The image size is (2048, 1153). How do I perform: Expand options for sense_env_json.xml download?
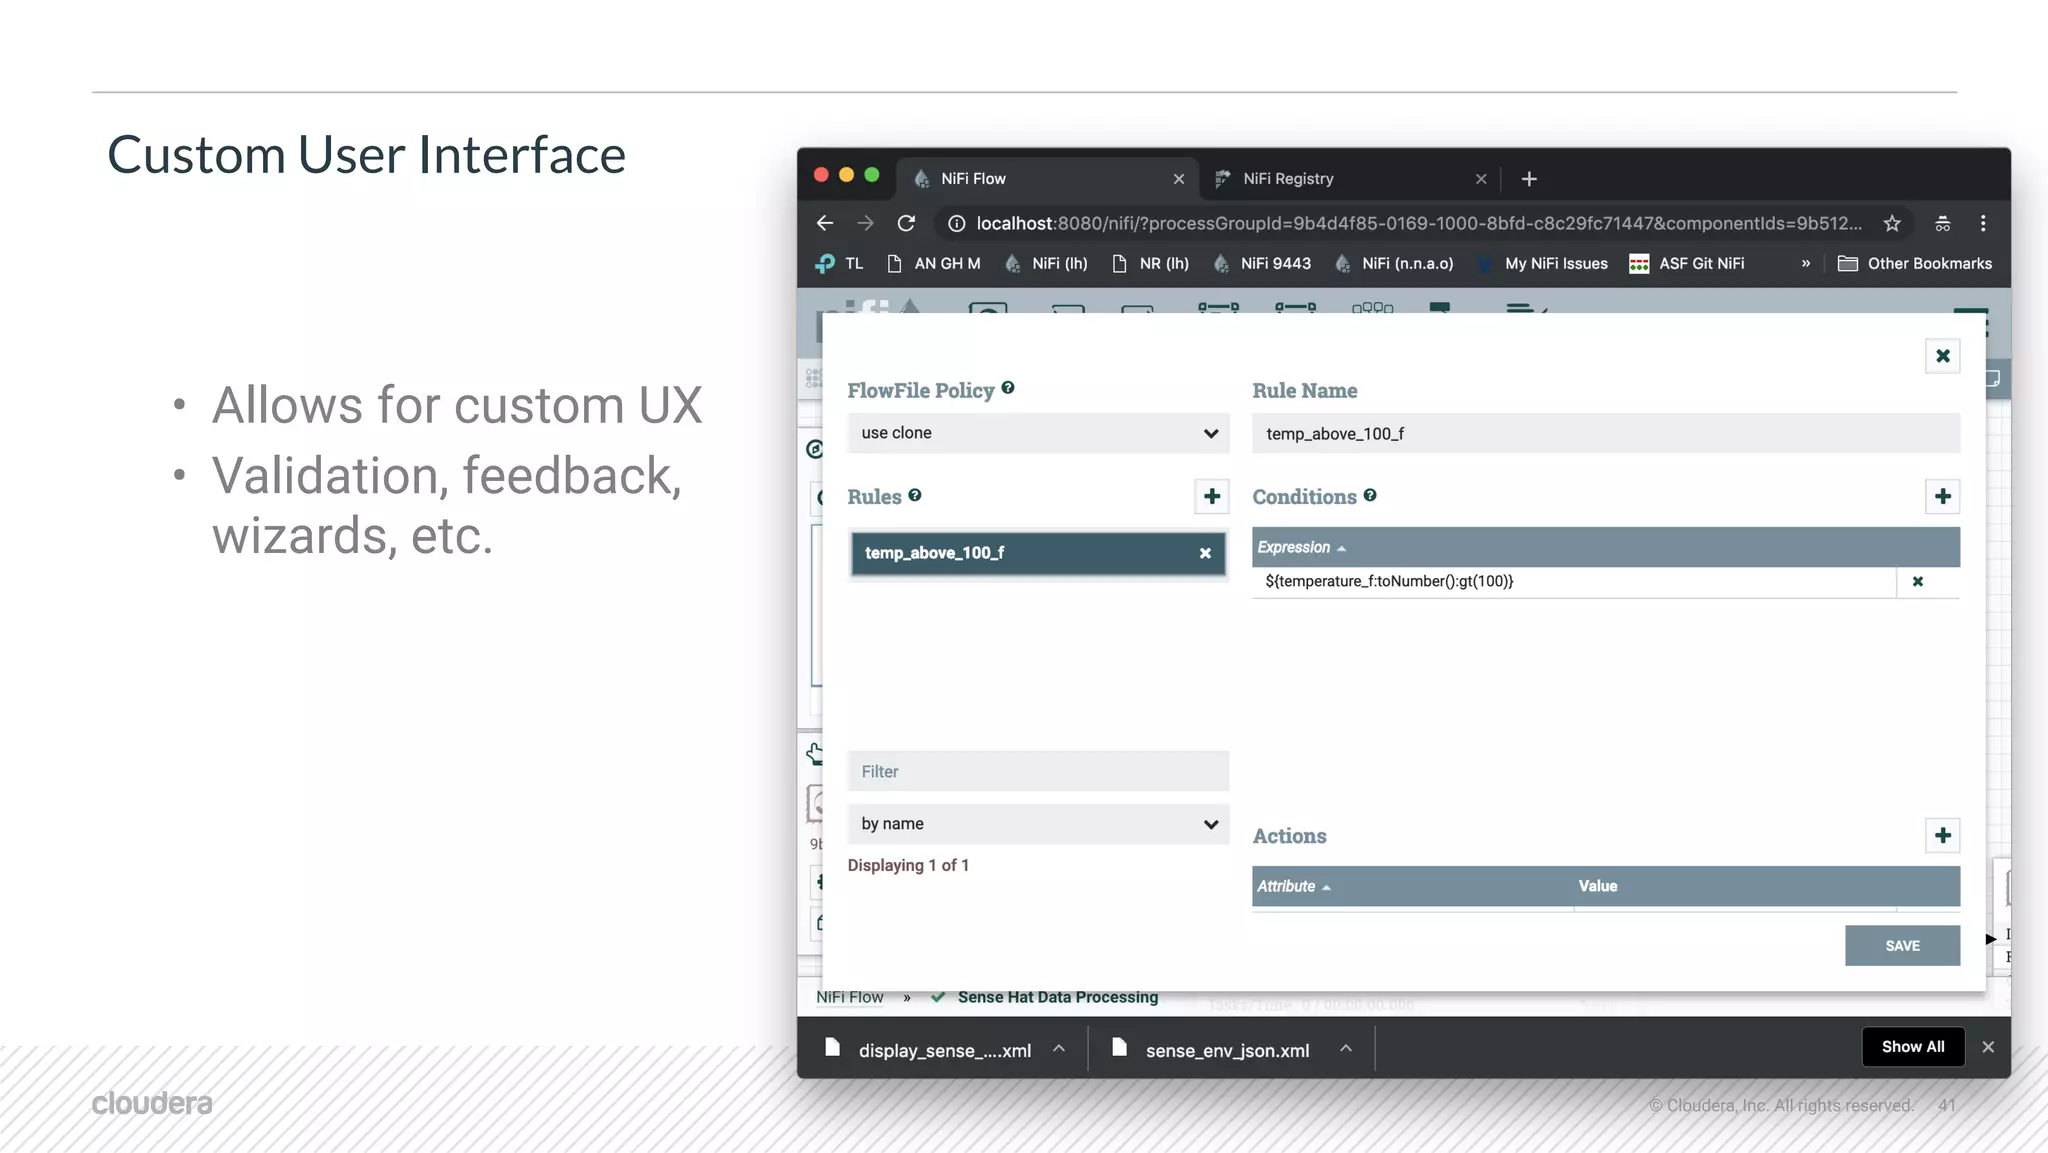(x=1346, y=1048)
